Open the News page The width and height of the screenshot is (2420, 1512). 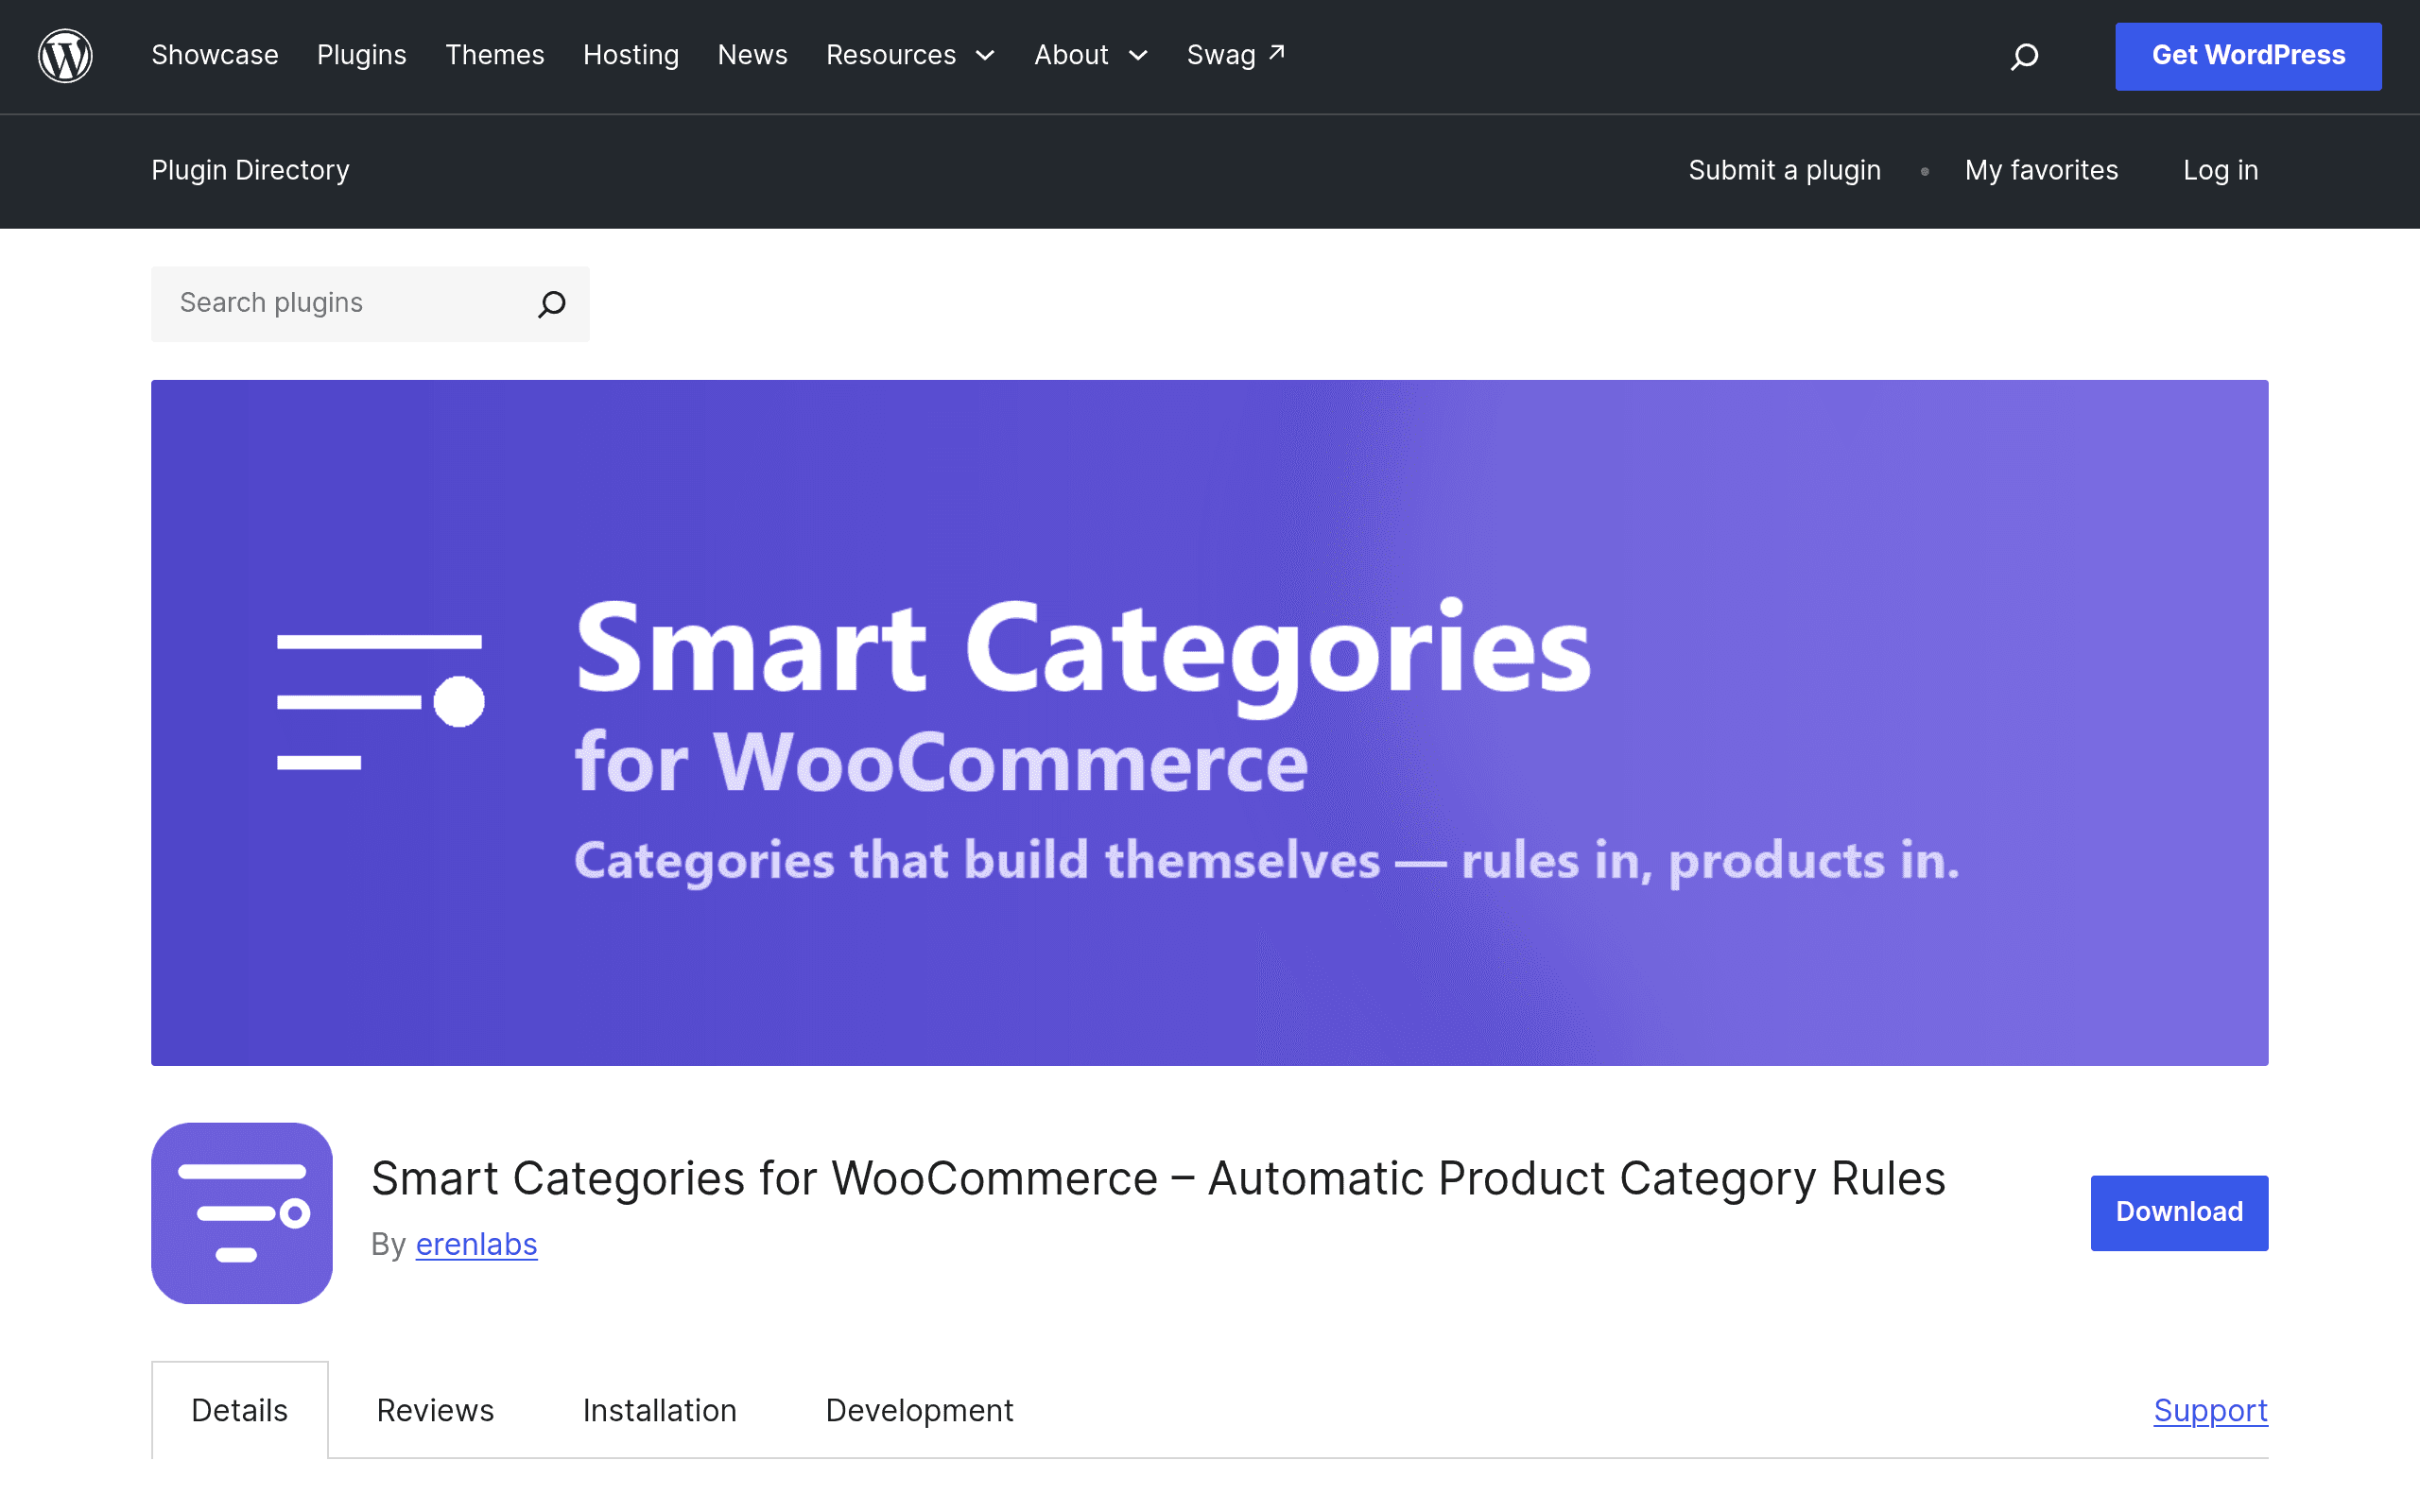(x=753, y=55)
